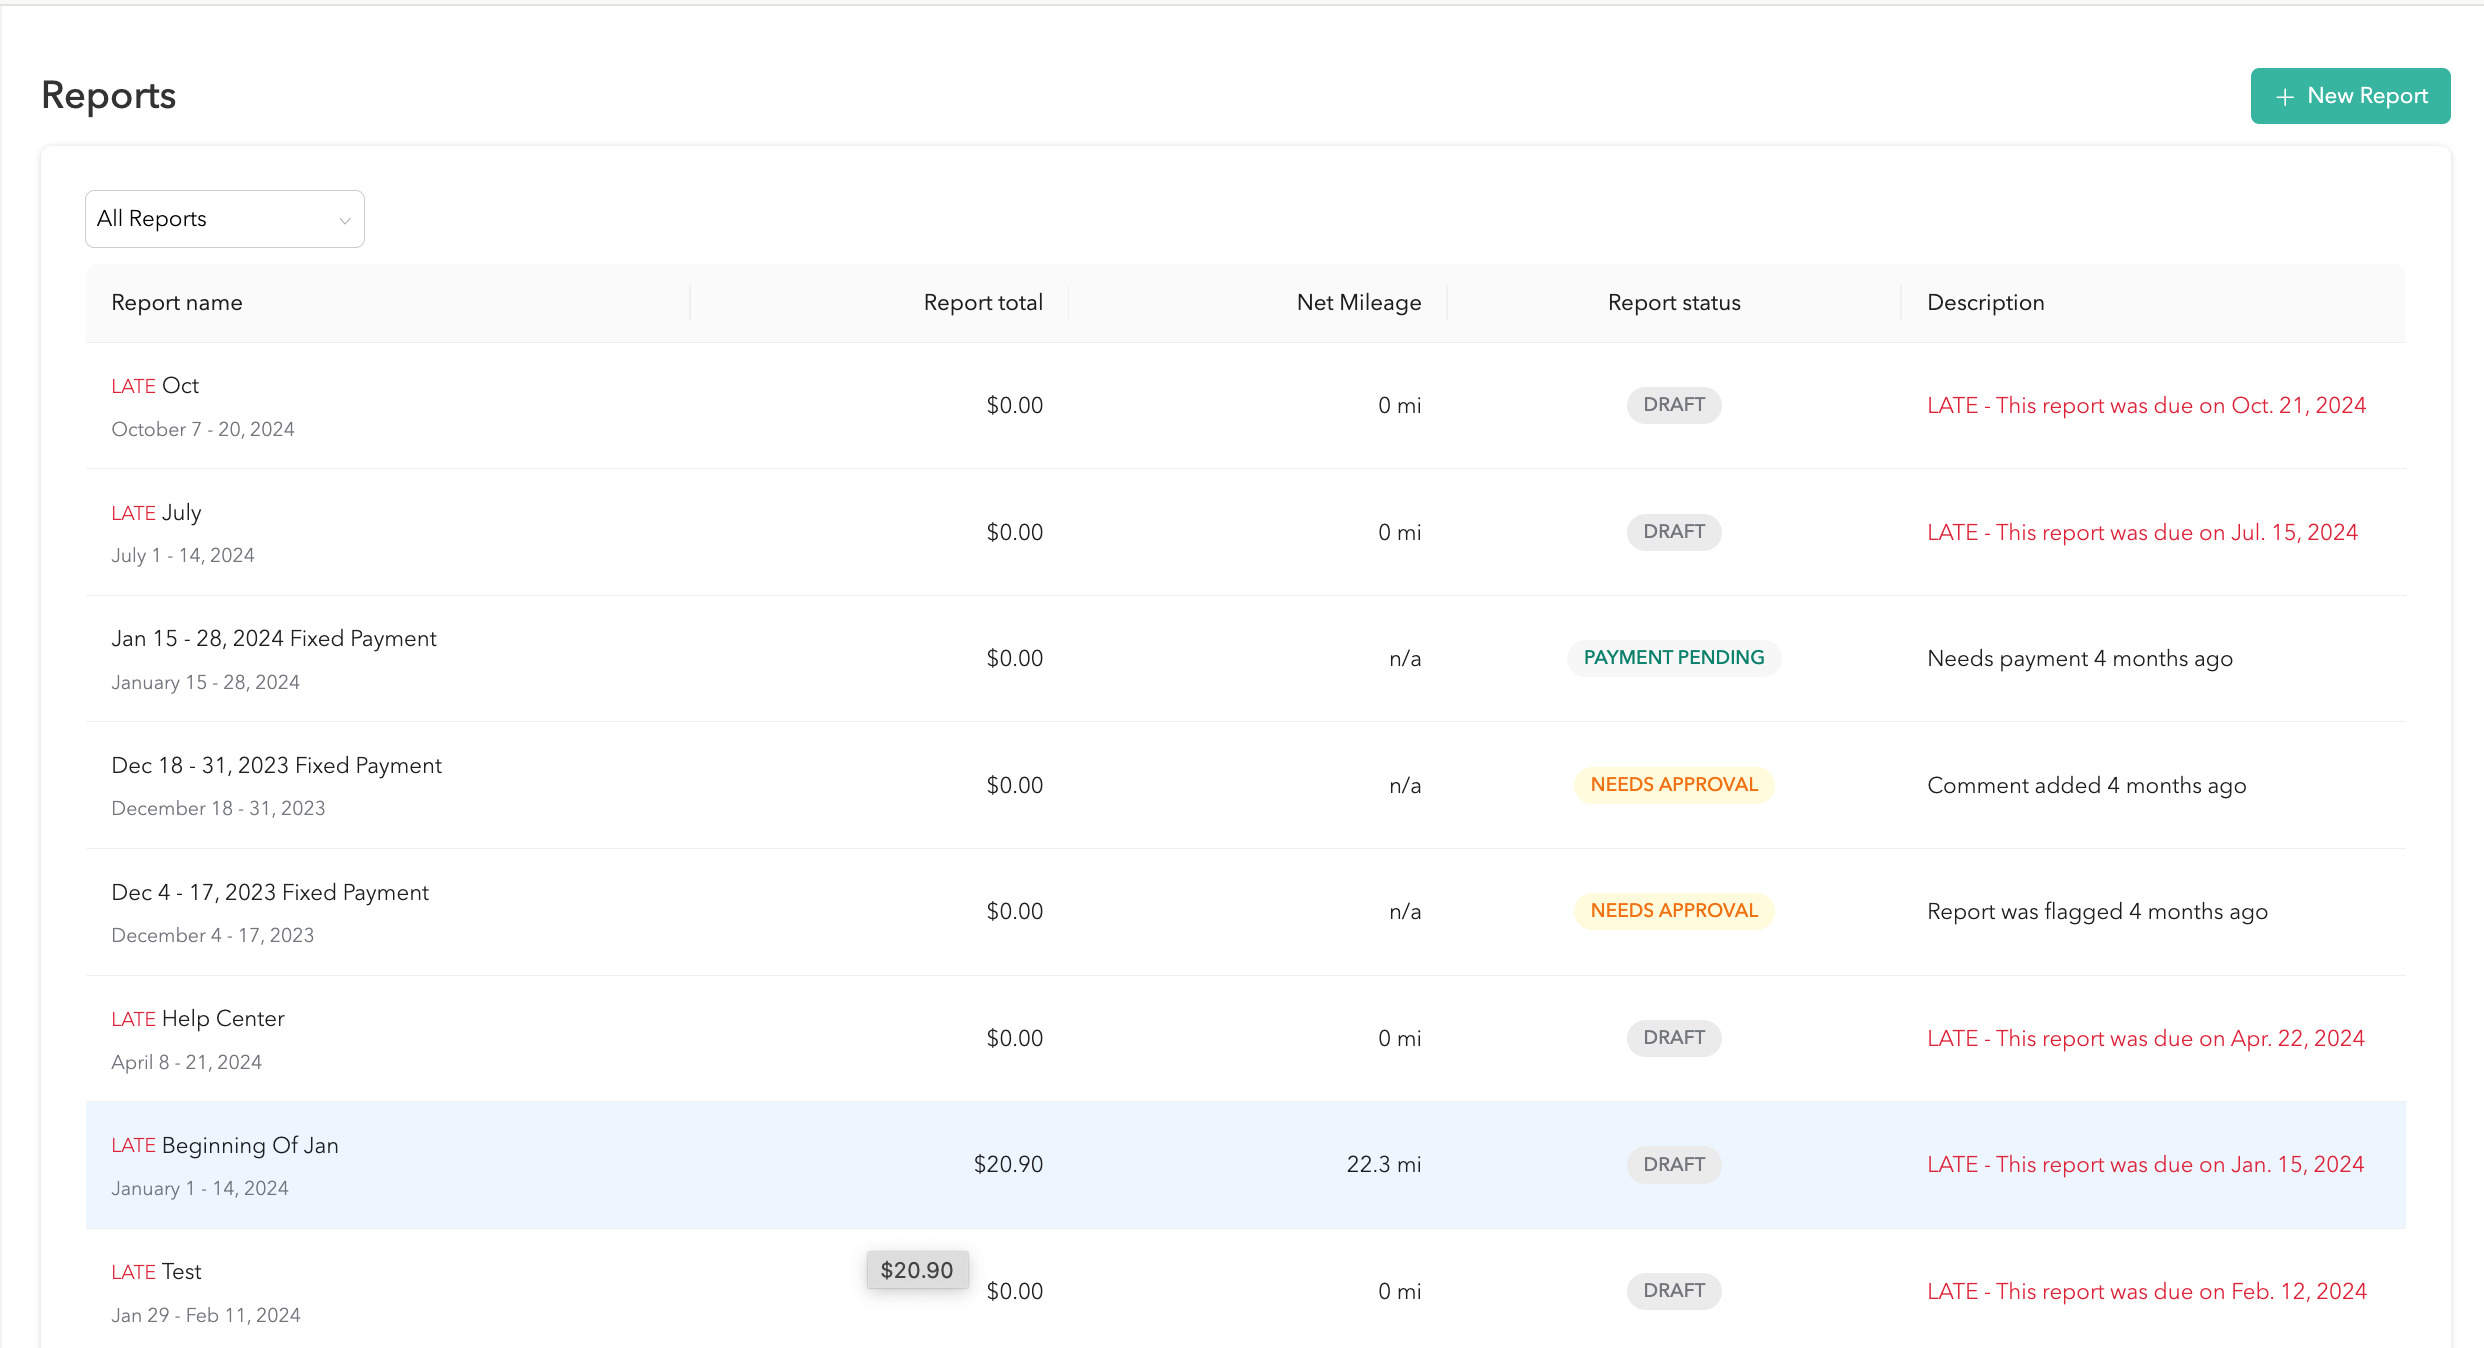Select the Jan 15 - 28, 2024 Fixed Payment report
The width and height of the screenshot is (2484, 1348).
pyautogui.click(x=274, y=638)
